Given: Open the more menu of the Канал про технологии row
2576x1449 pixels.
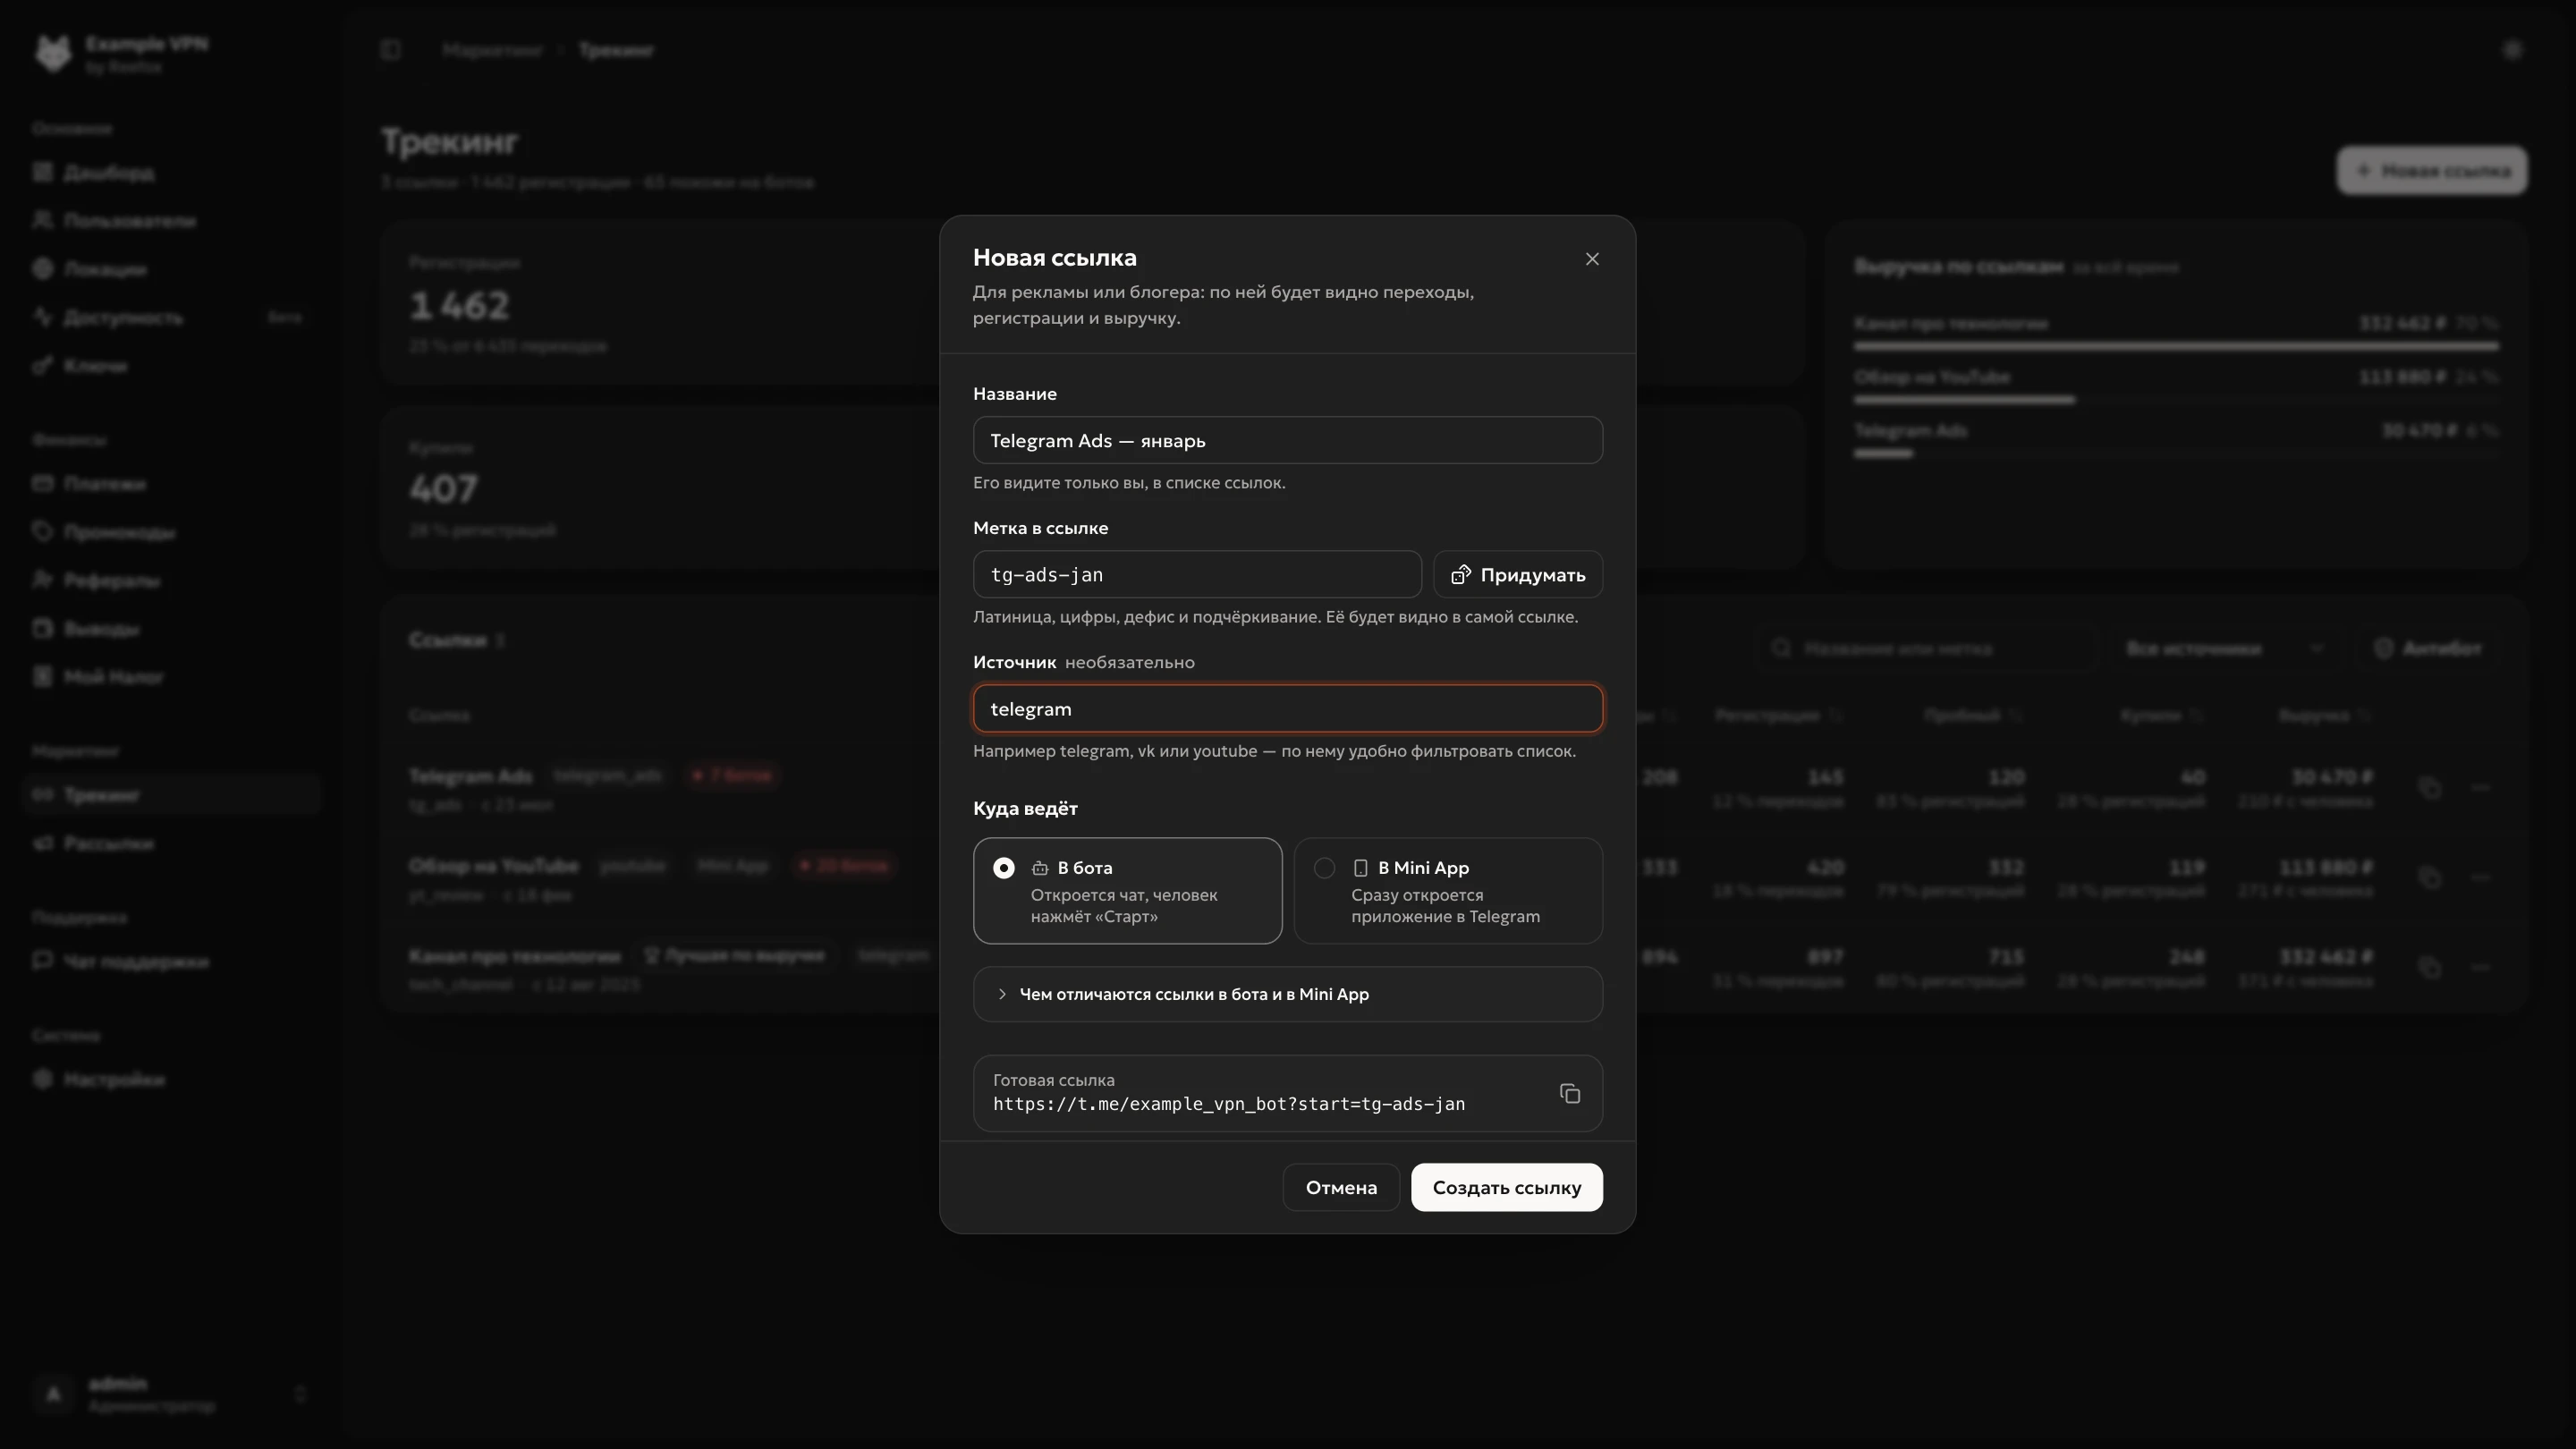Looking at the screenshot, I should [x=2480, y=968].
